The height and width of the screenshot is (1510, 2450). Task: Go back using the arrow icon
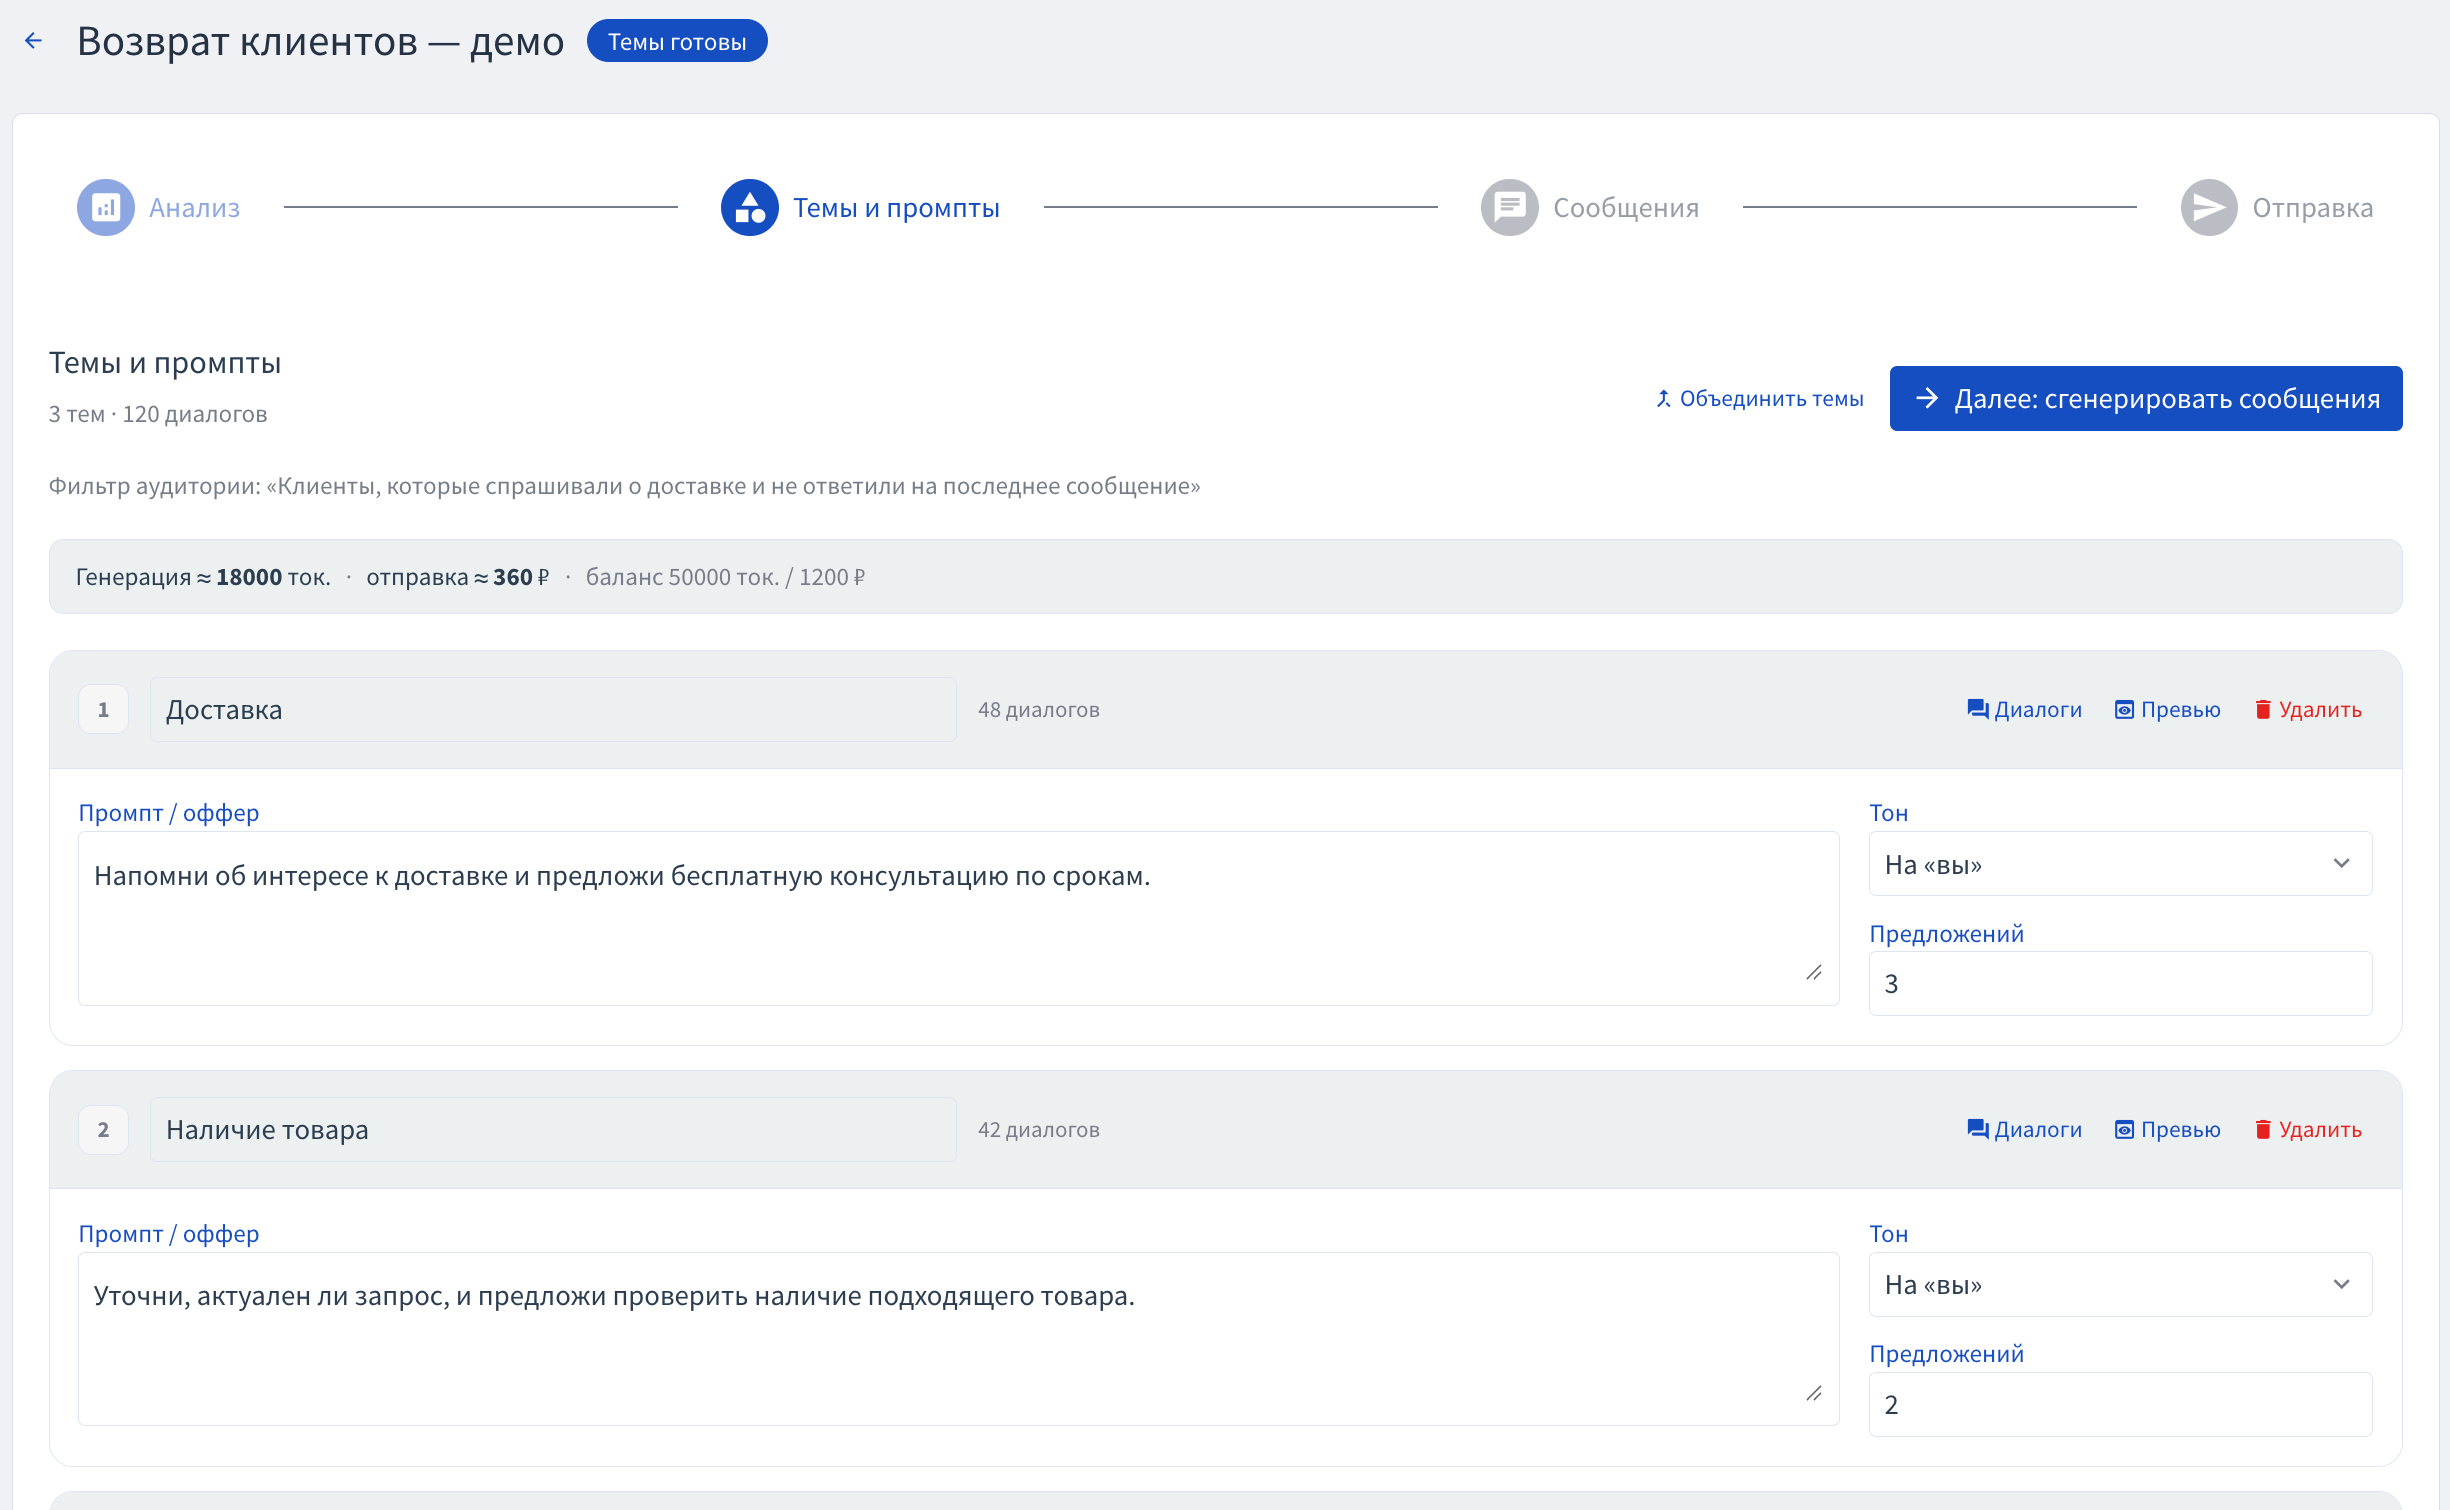click(x=33, y=41)
